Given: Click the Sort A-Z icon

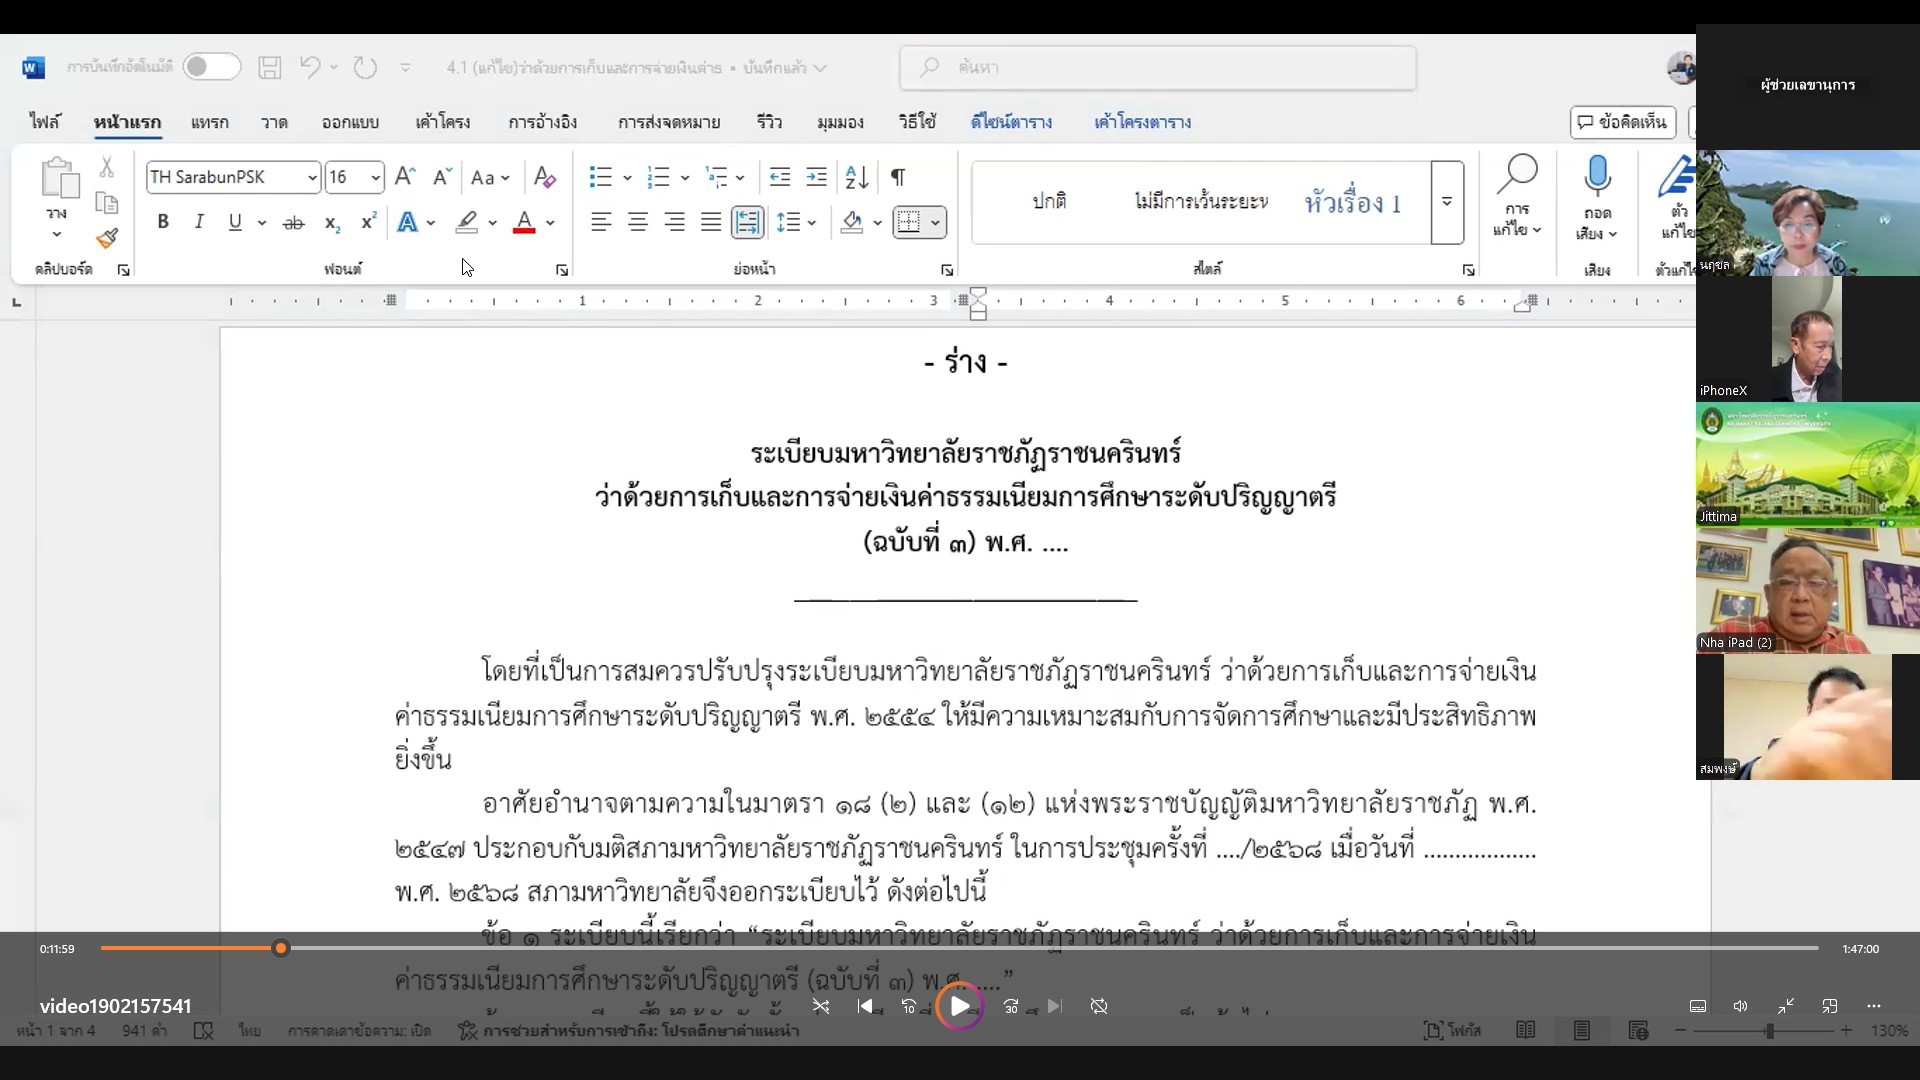Looking at the screenshot, I should coord(857,177).
